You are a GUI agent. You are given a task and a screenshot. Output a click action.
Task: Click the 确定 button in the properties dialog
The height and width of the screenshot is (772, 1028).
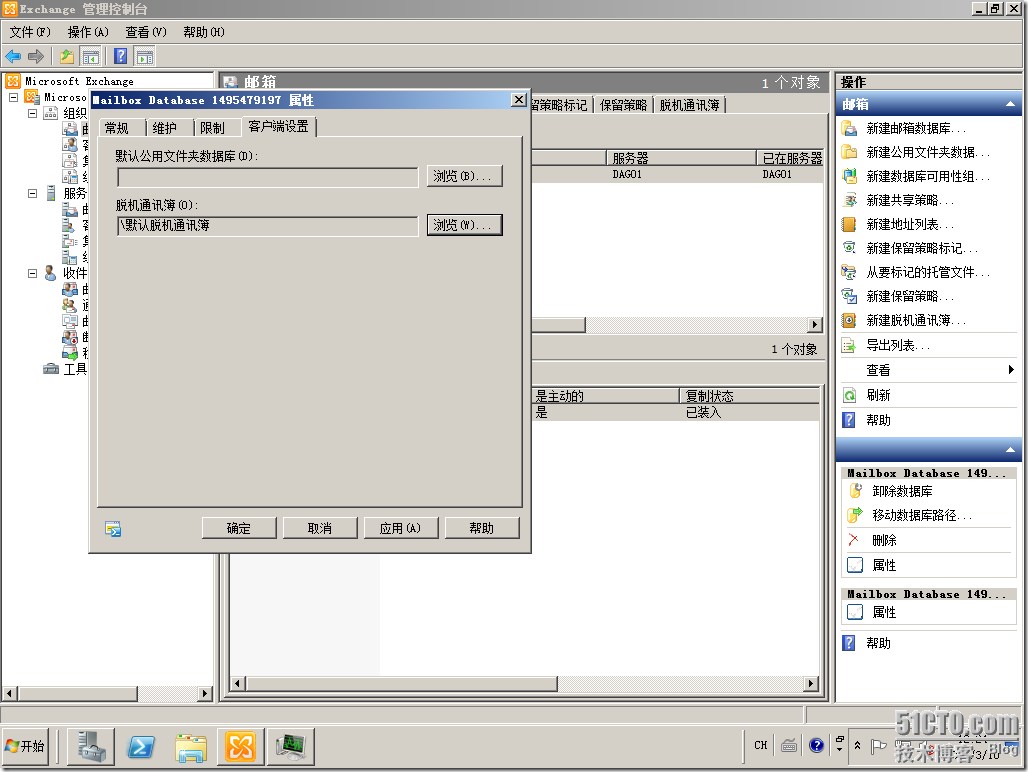click(238, 527)
